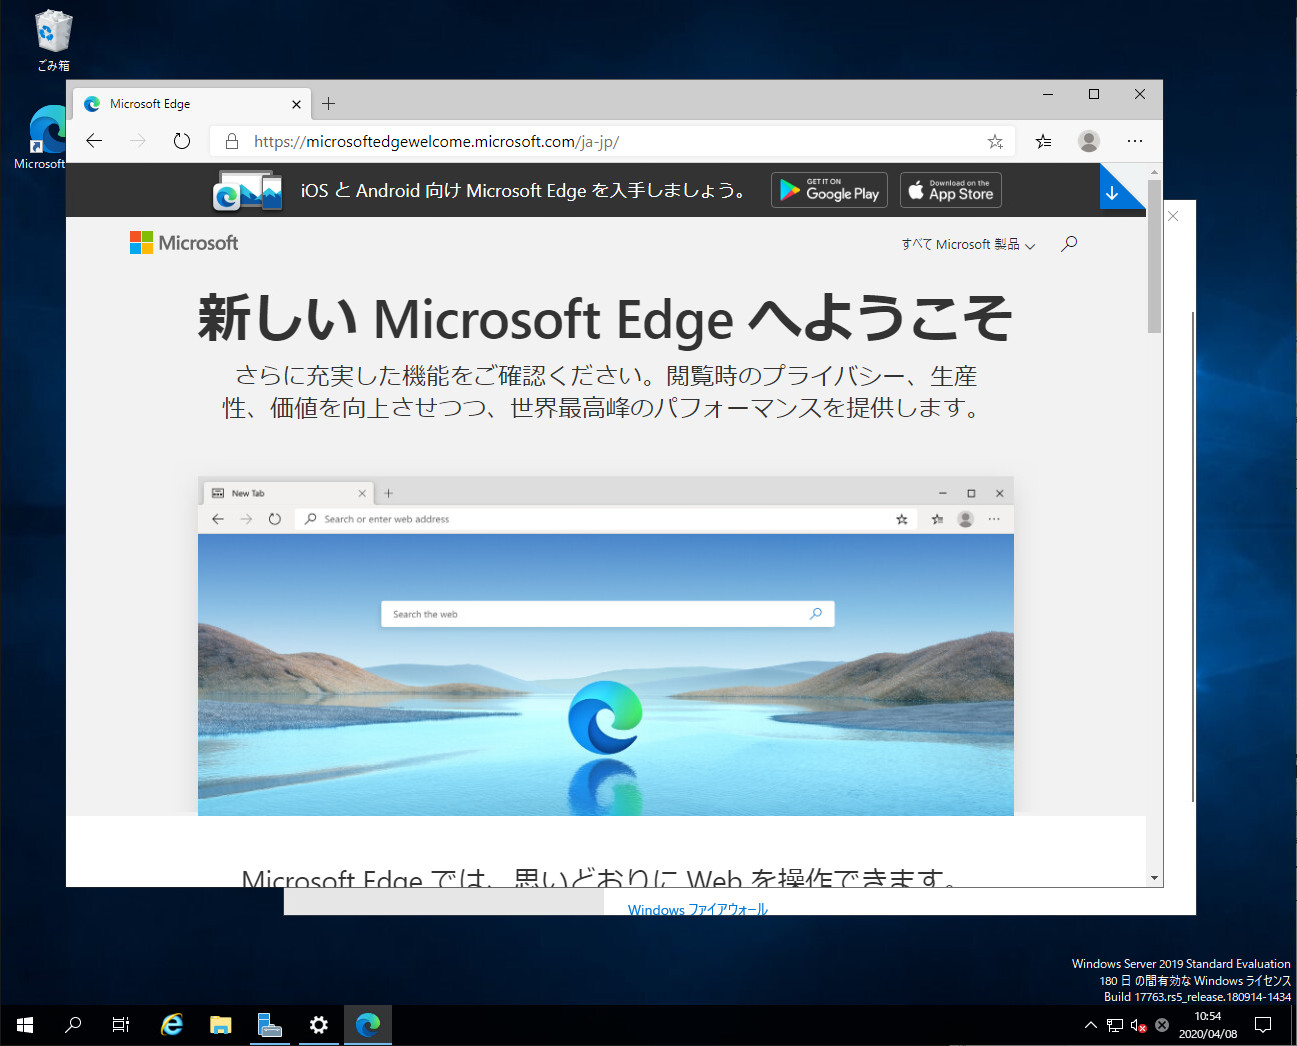Click the Windows ファイアウォール link behind Edge

(x=698, y=909)
